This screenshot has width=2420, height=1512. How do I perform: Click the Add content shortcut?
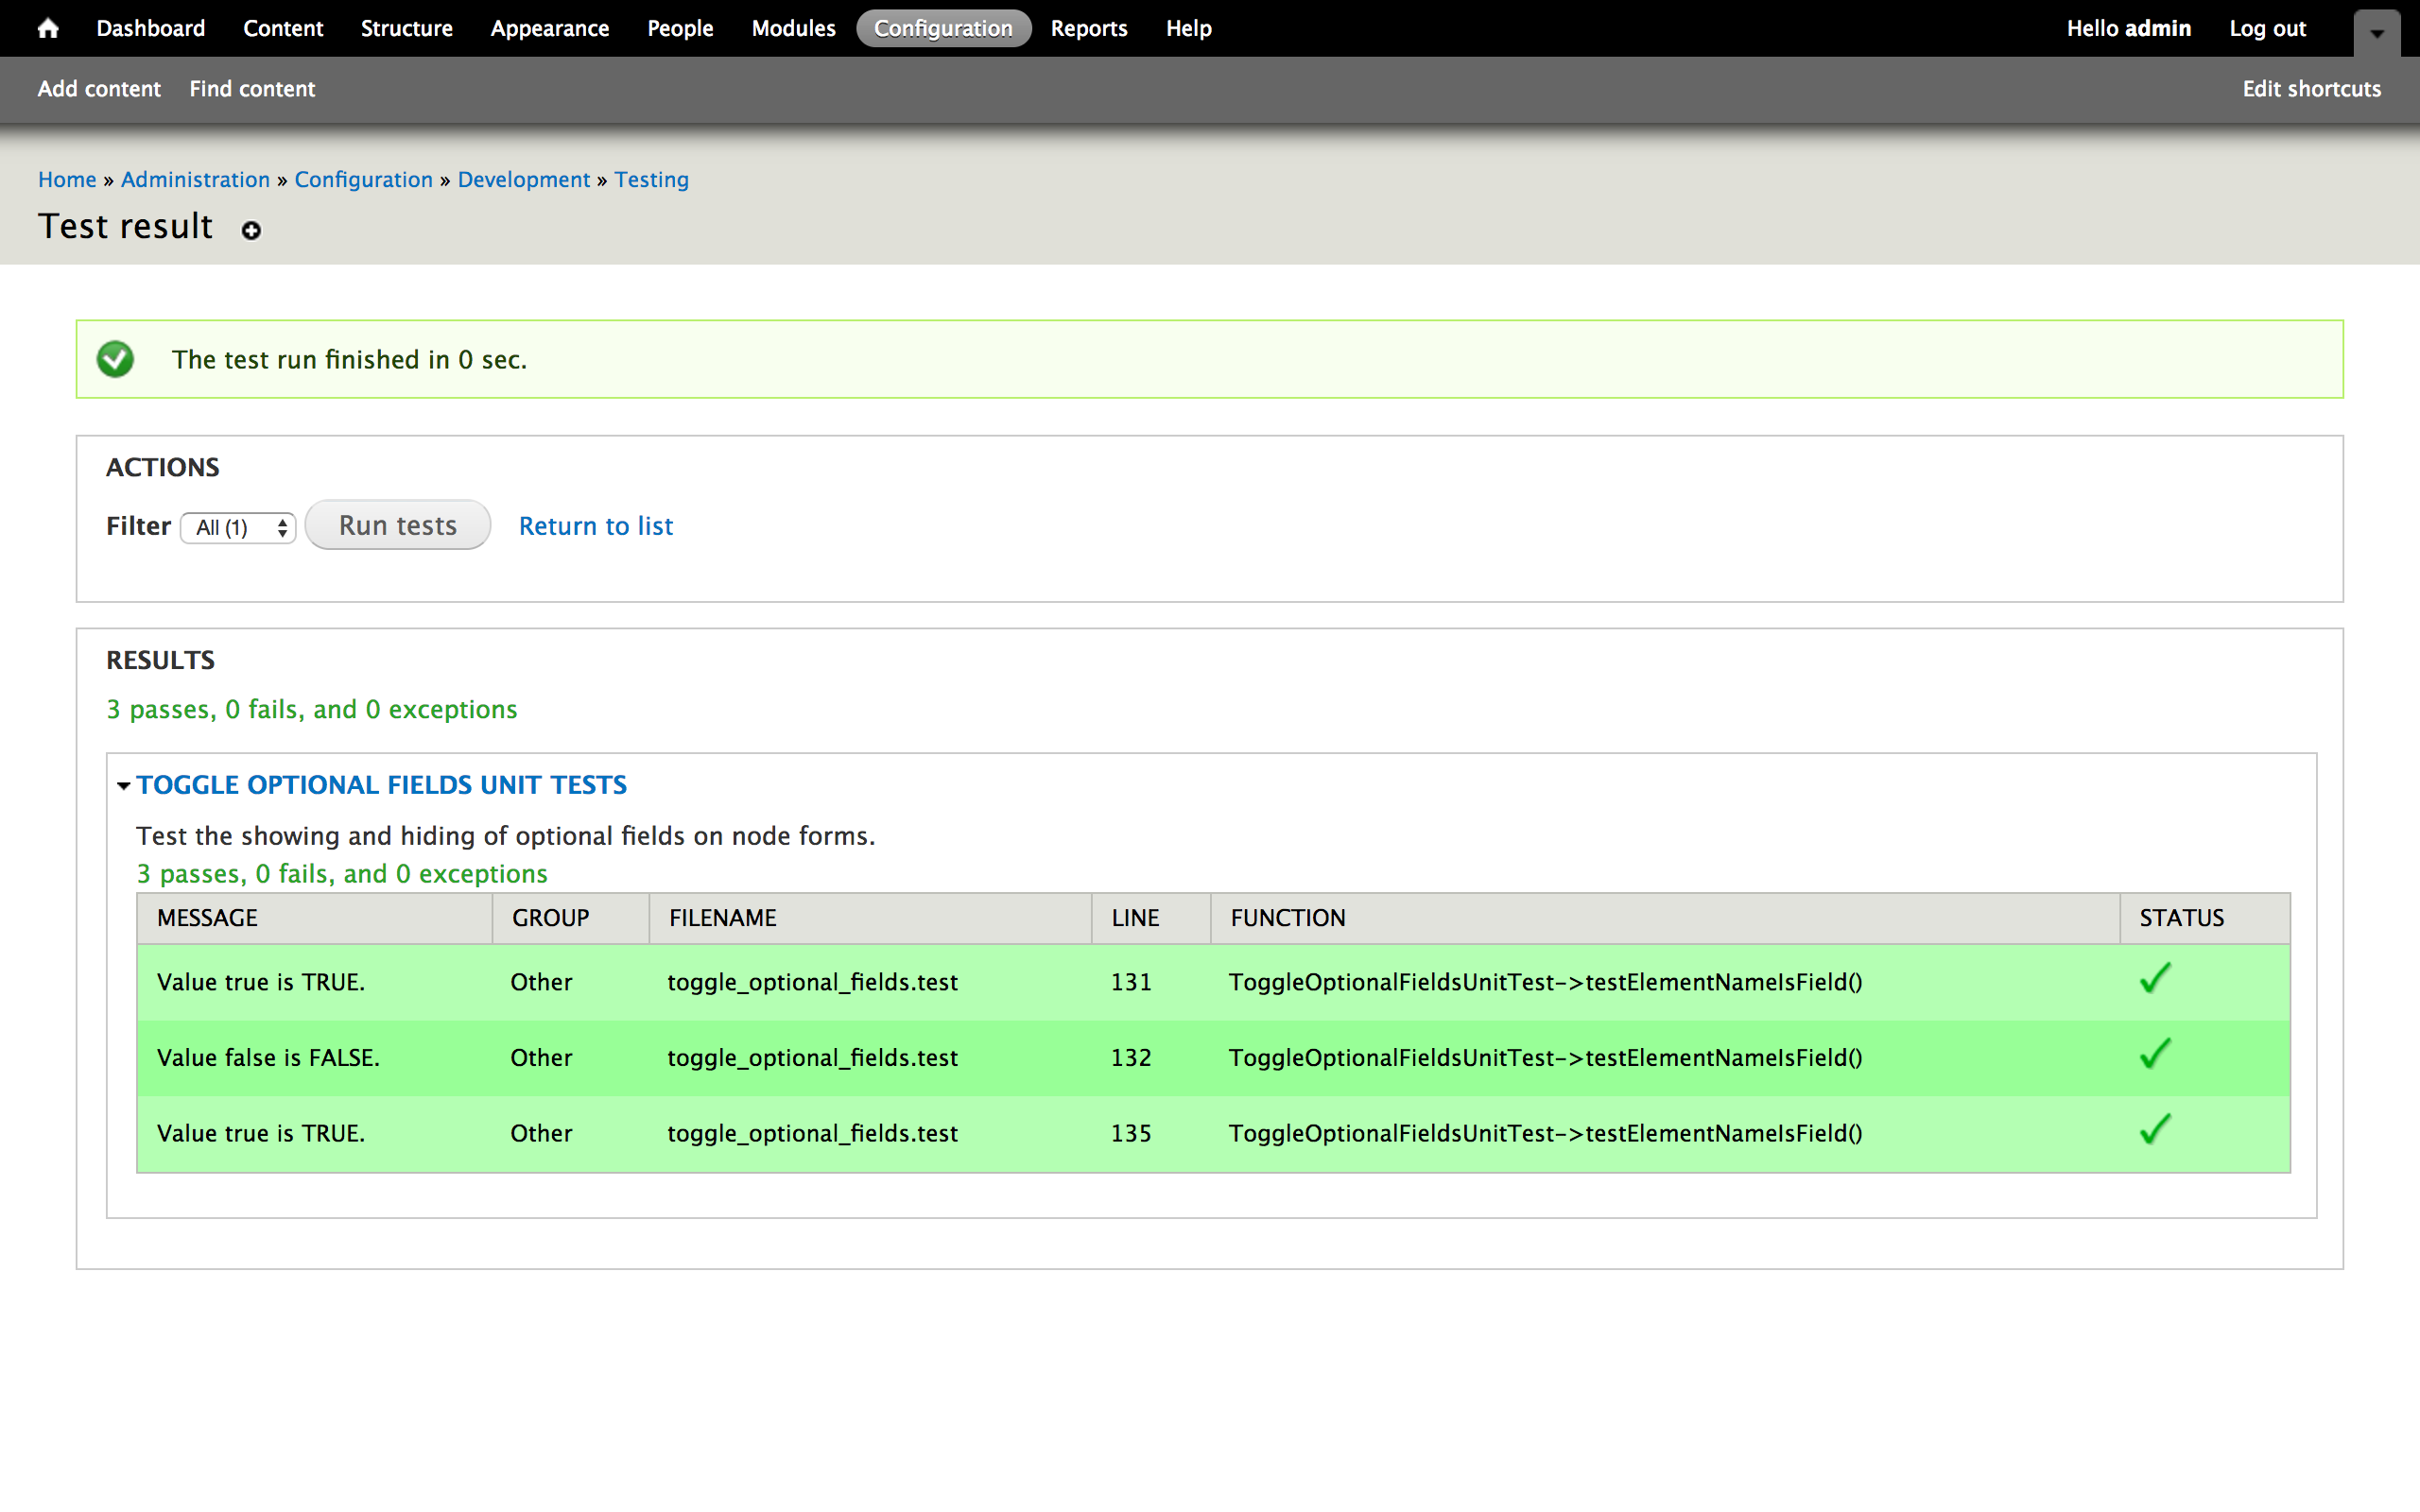pyautogui.click(x=99, y=89)
